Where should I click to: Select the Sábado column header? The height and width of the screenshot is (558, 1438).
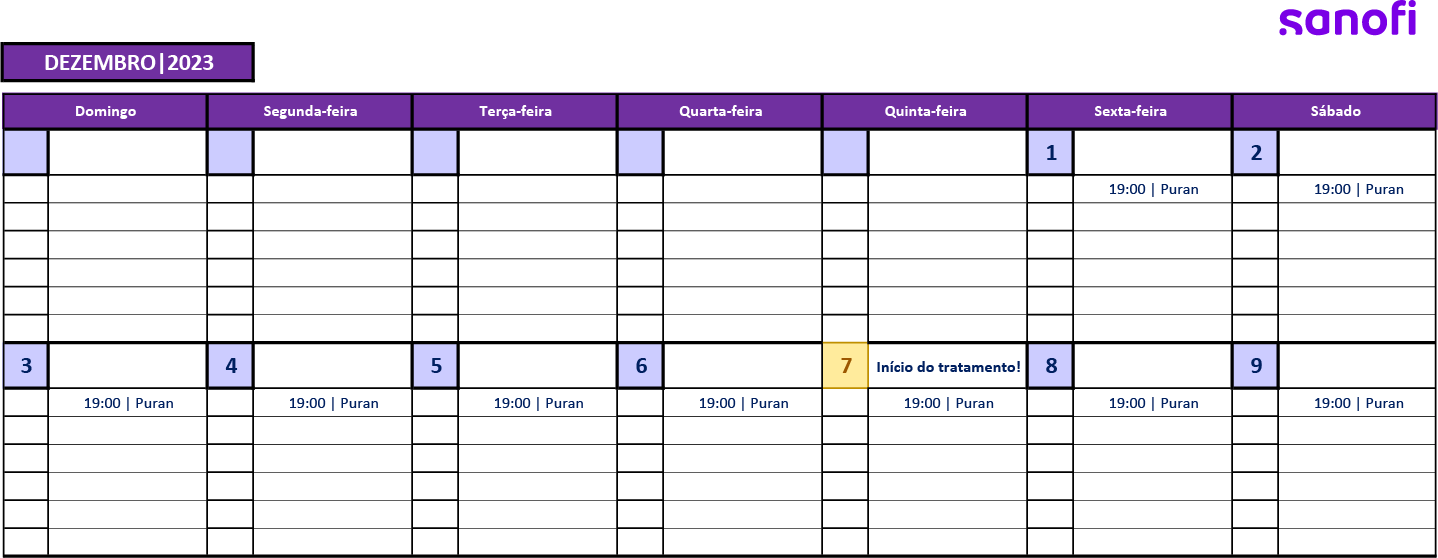(x=1335, y=111)
